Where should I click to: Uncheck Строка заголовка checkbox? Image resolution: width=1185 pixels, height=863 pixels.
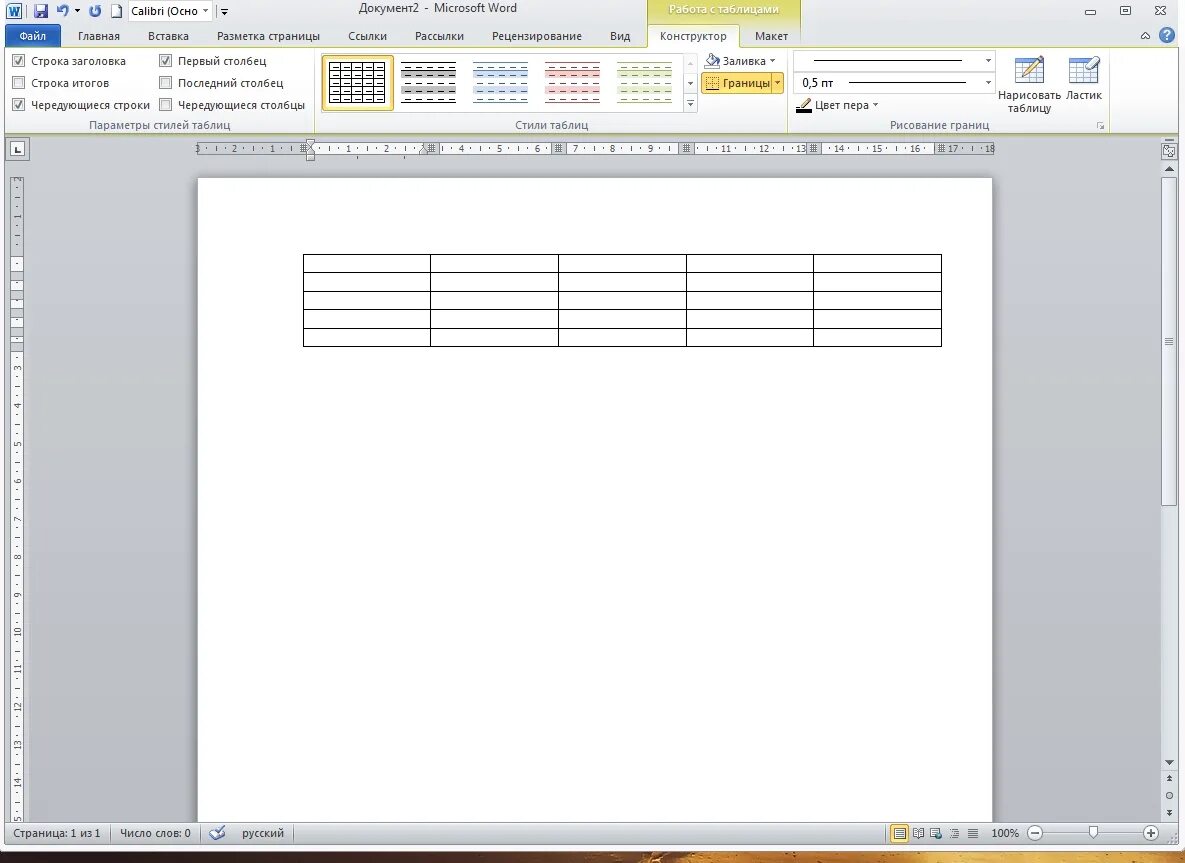[19, 60]
